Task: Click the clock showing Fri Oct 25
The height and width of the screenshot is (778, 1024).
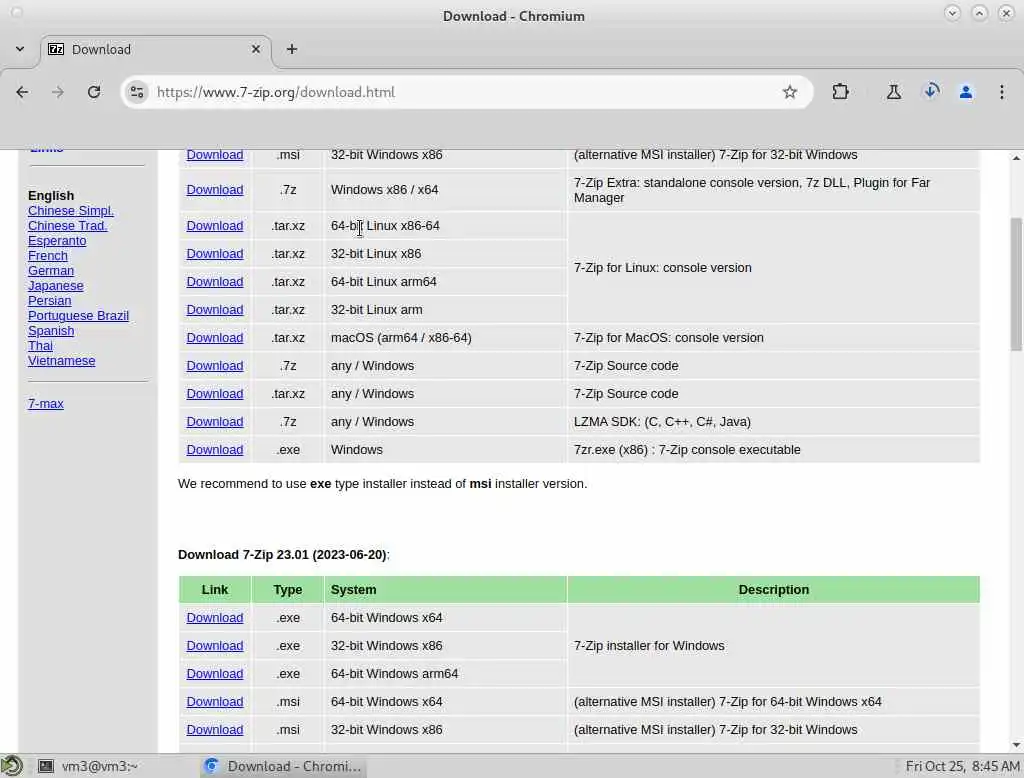Action: click(x=962, y=766)
